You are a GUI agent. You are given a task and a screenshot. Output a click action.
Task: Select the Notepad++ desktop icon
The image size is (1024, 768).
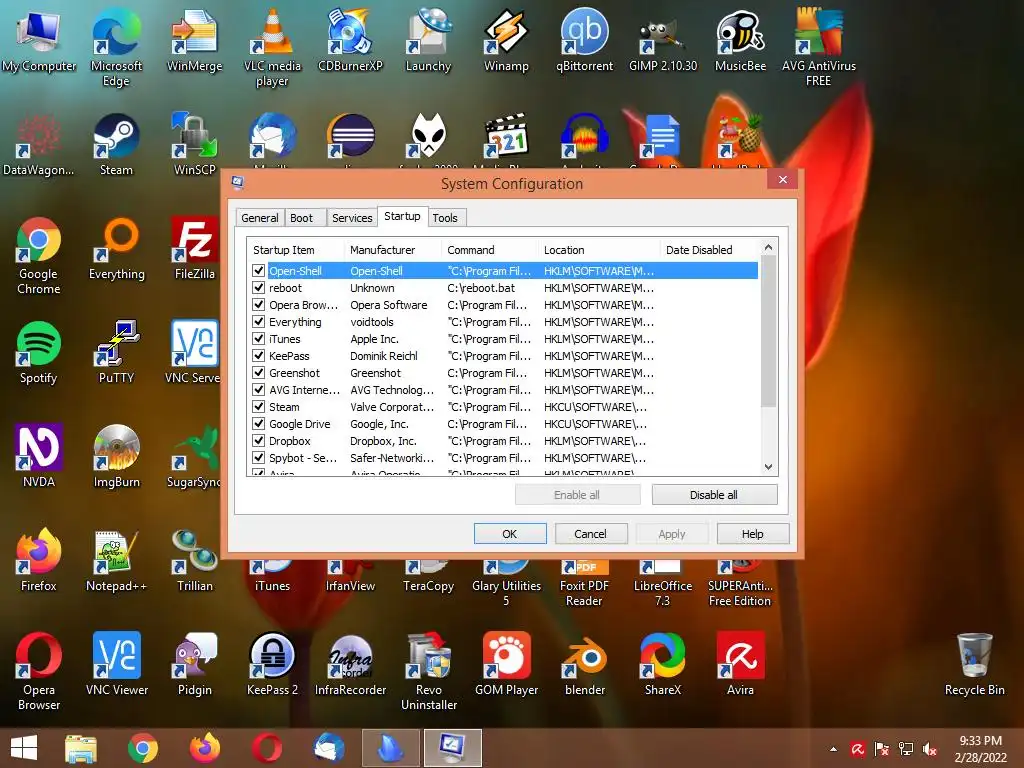pyautogui.click(x=116, y=560)
